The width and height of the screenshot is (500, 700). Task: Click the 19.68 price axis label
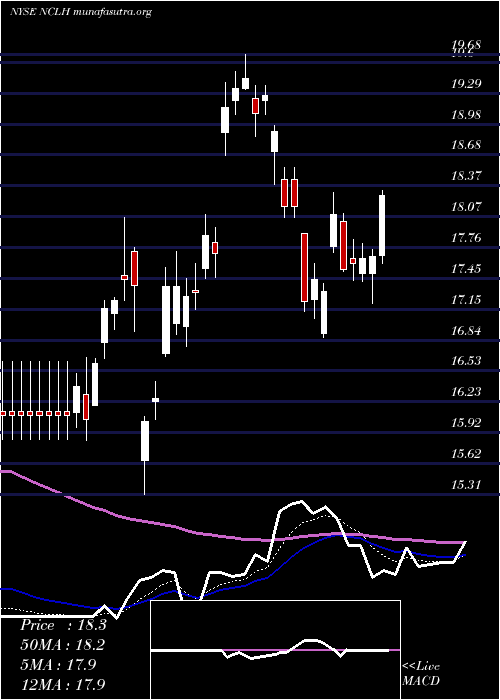point(466,45)
